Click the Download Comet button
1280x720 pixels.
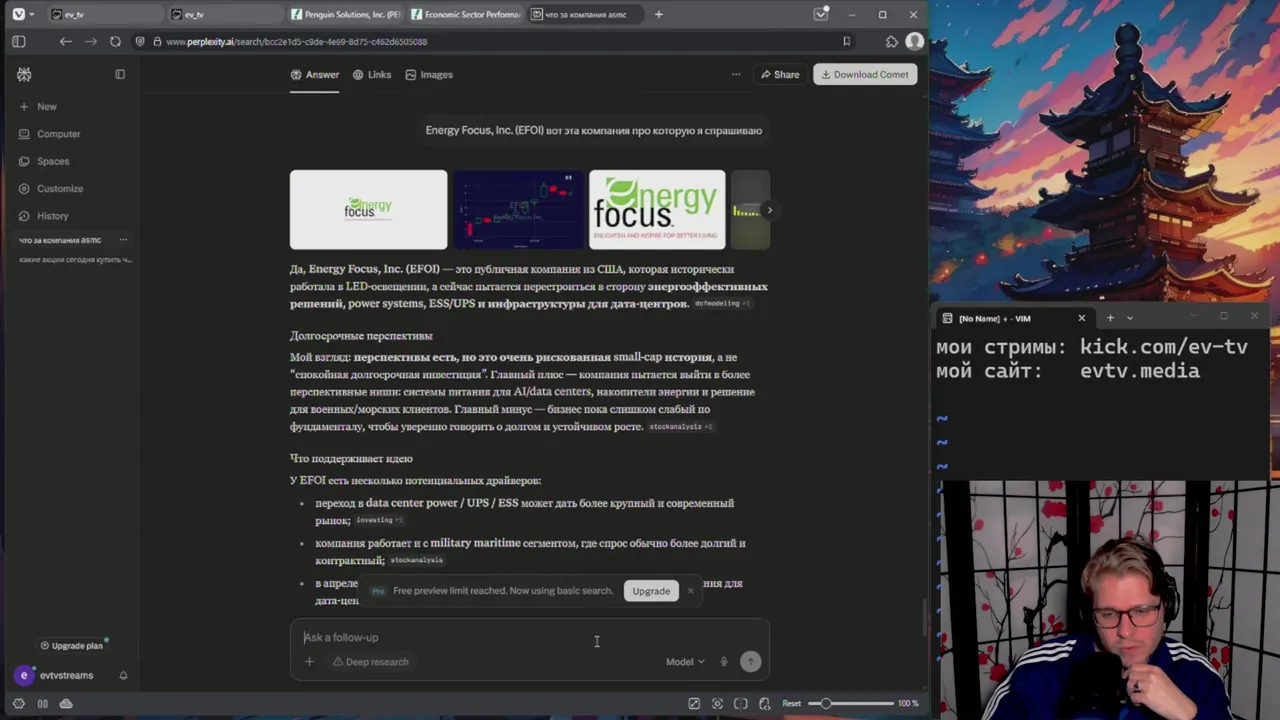pyautogui.click(x=865, y=74)
